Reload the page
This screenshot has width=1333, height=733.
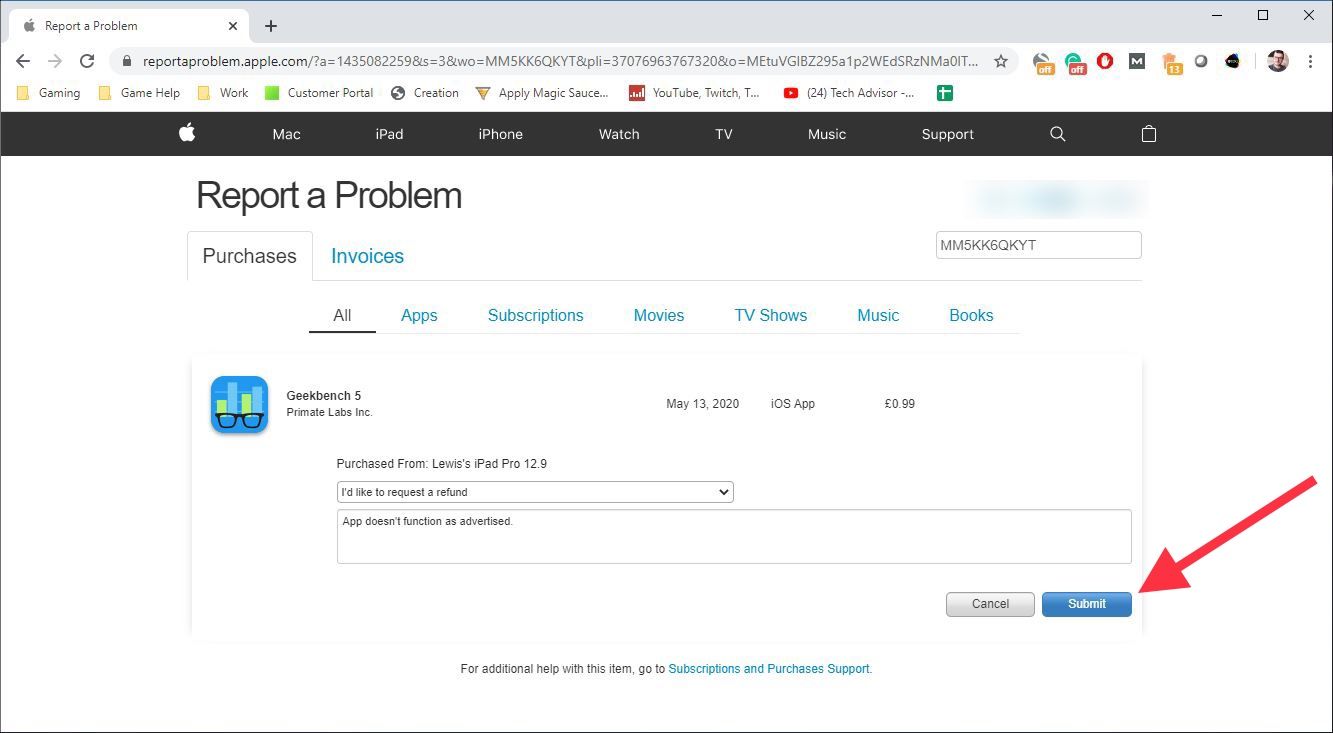click(87, 61)
